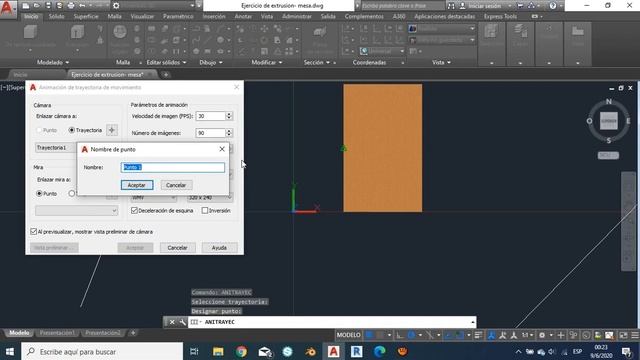Image resolution: width=640 pixels, height=360 pixels.
Task: Click the workspace switching gear in status bar
Action: point(542,335)
